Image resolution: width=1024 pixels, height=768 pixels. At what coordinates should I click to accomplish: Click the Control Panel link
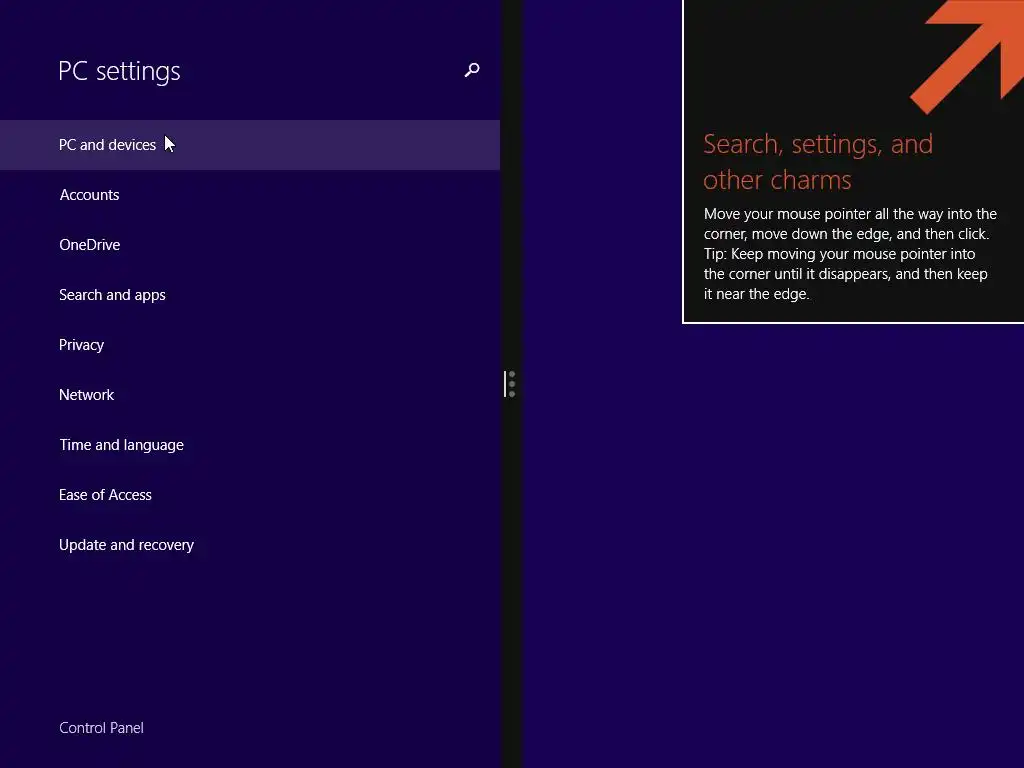(101, 728)
